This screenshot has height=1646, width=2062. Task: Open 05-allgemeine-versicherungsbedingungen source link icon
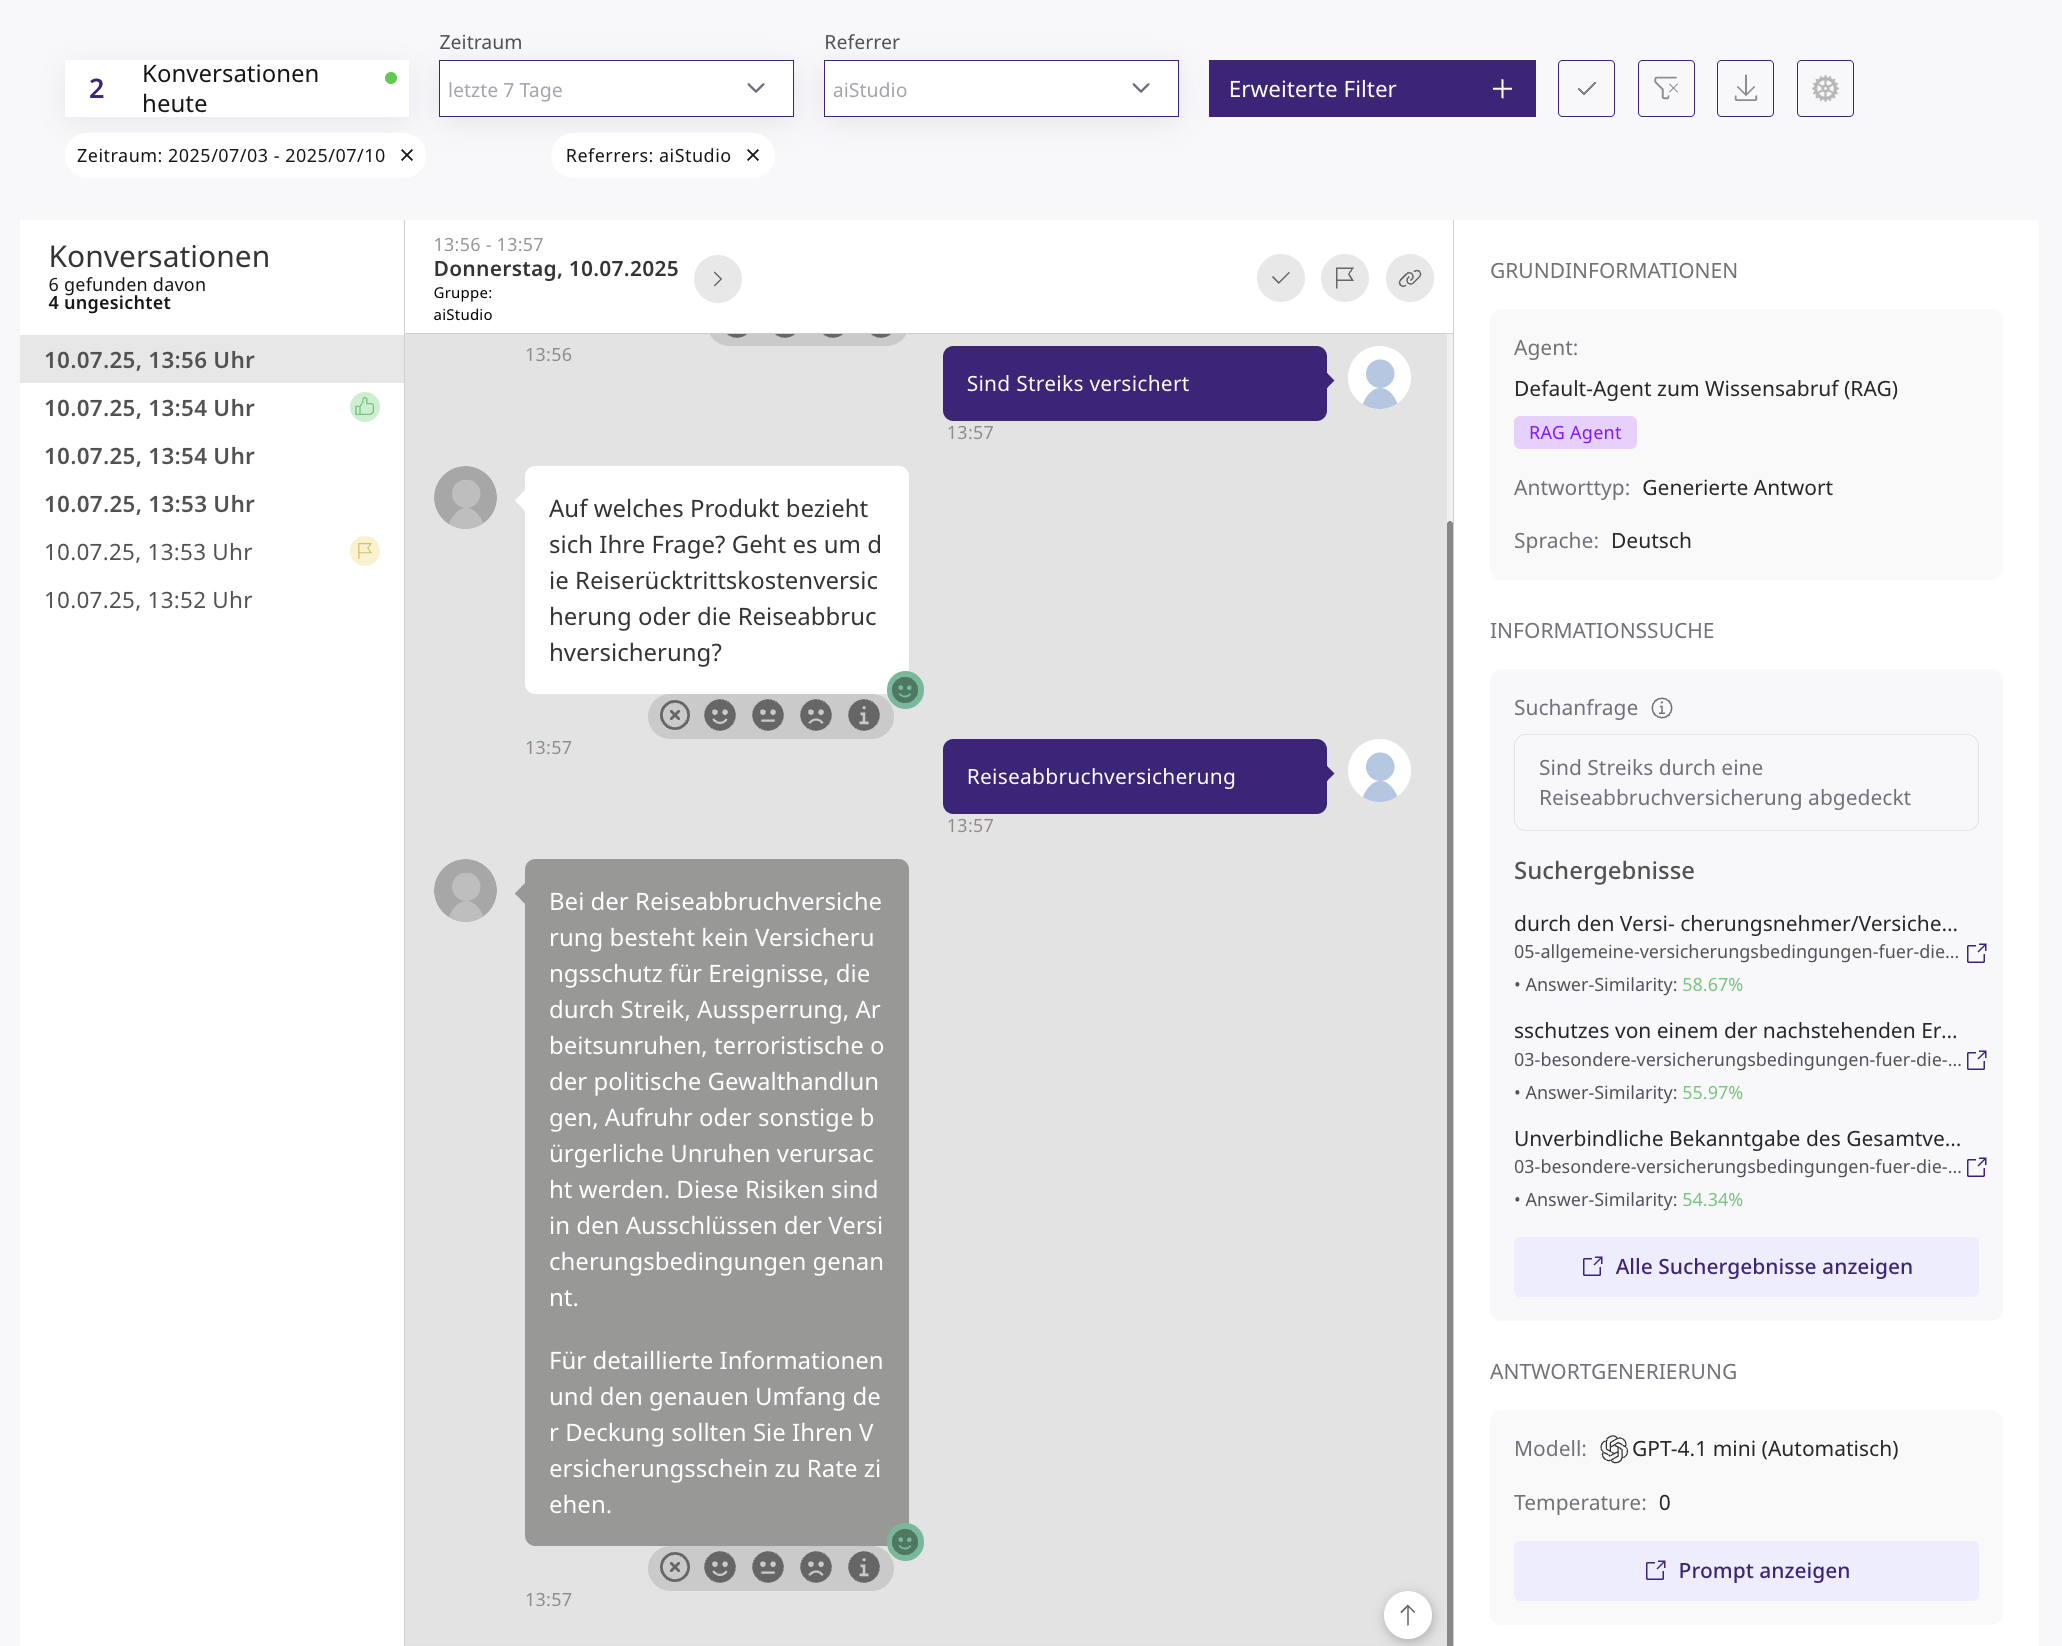pyautogui.click(x=1977, y=953)
